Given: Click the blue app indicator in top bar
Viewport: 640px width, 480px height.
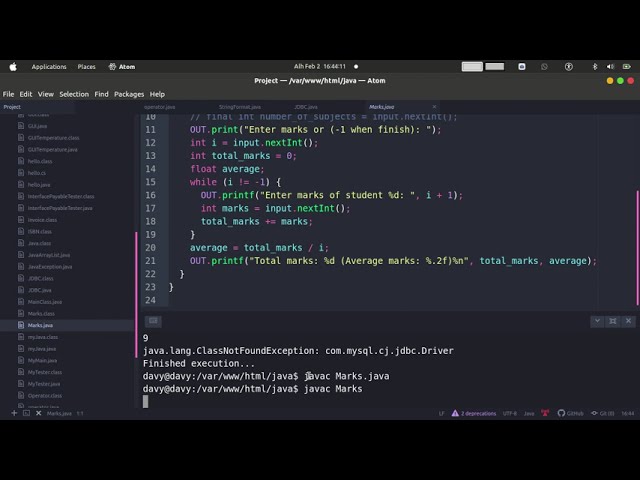Looking at the screenshot, I should point(522,67).
